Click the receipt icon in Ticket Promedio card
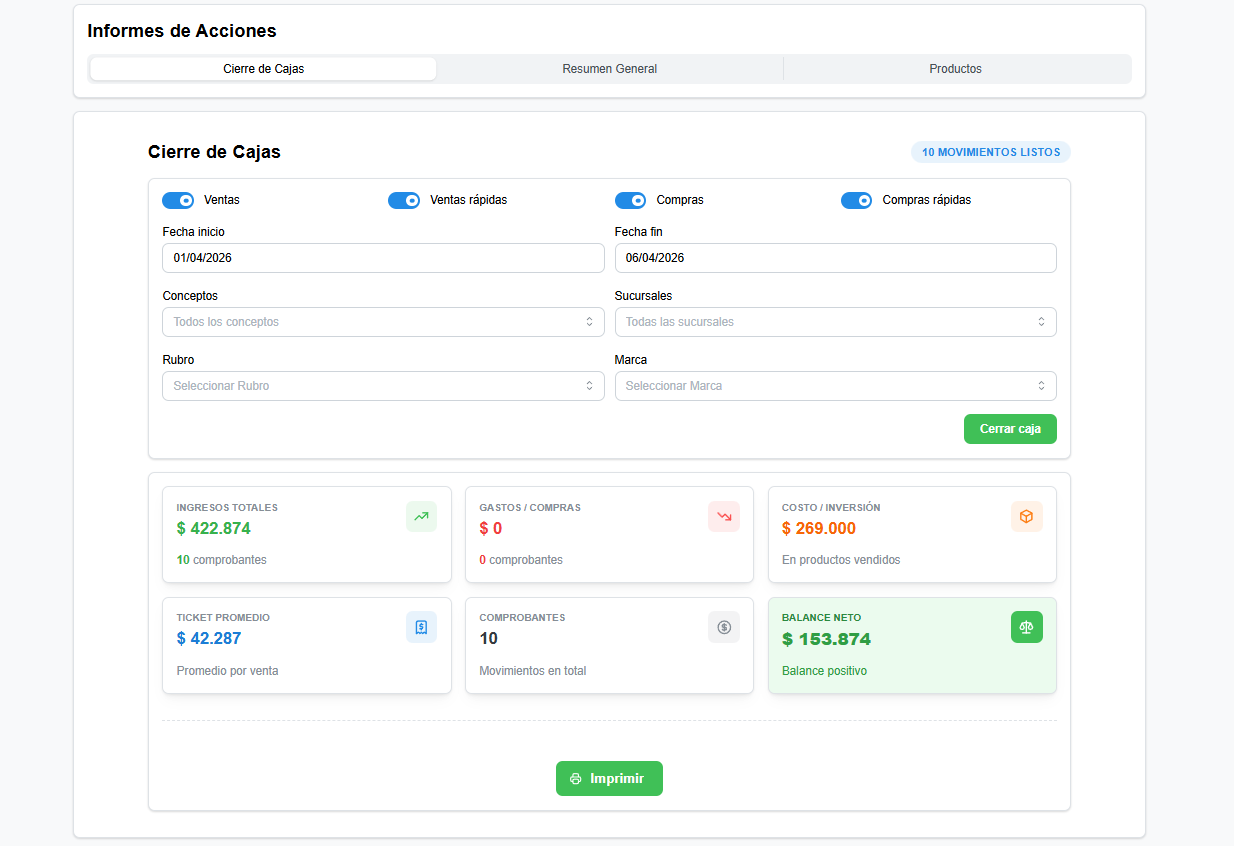The width and height of the screenshot is (1234, 846). pyautogui.click(x=421, y=627)
